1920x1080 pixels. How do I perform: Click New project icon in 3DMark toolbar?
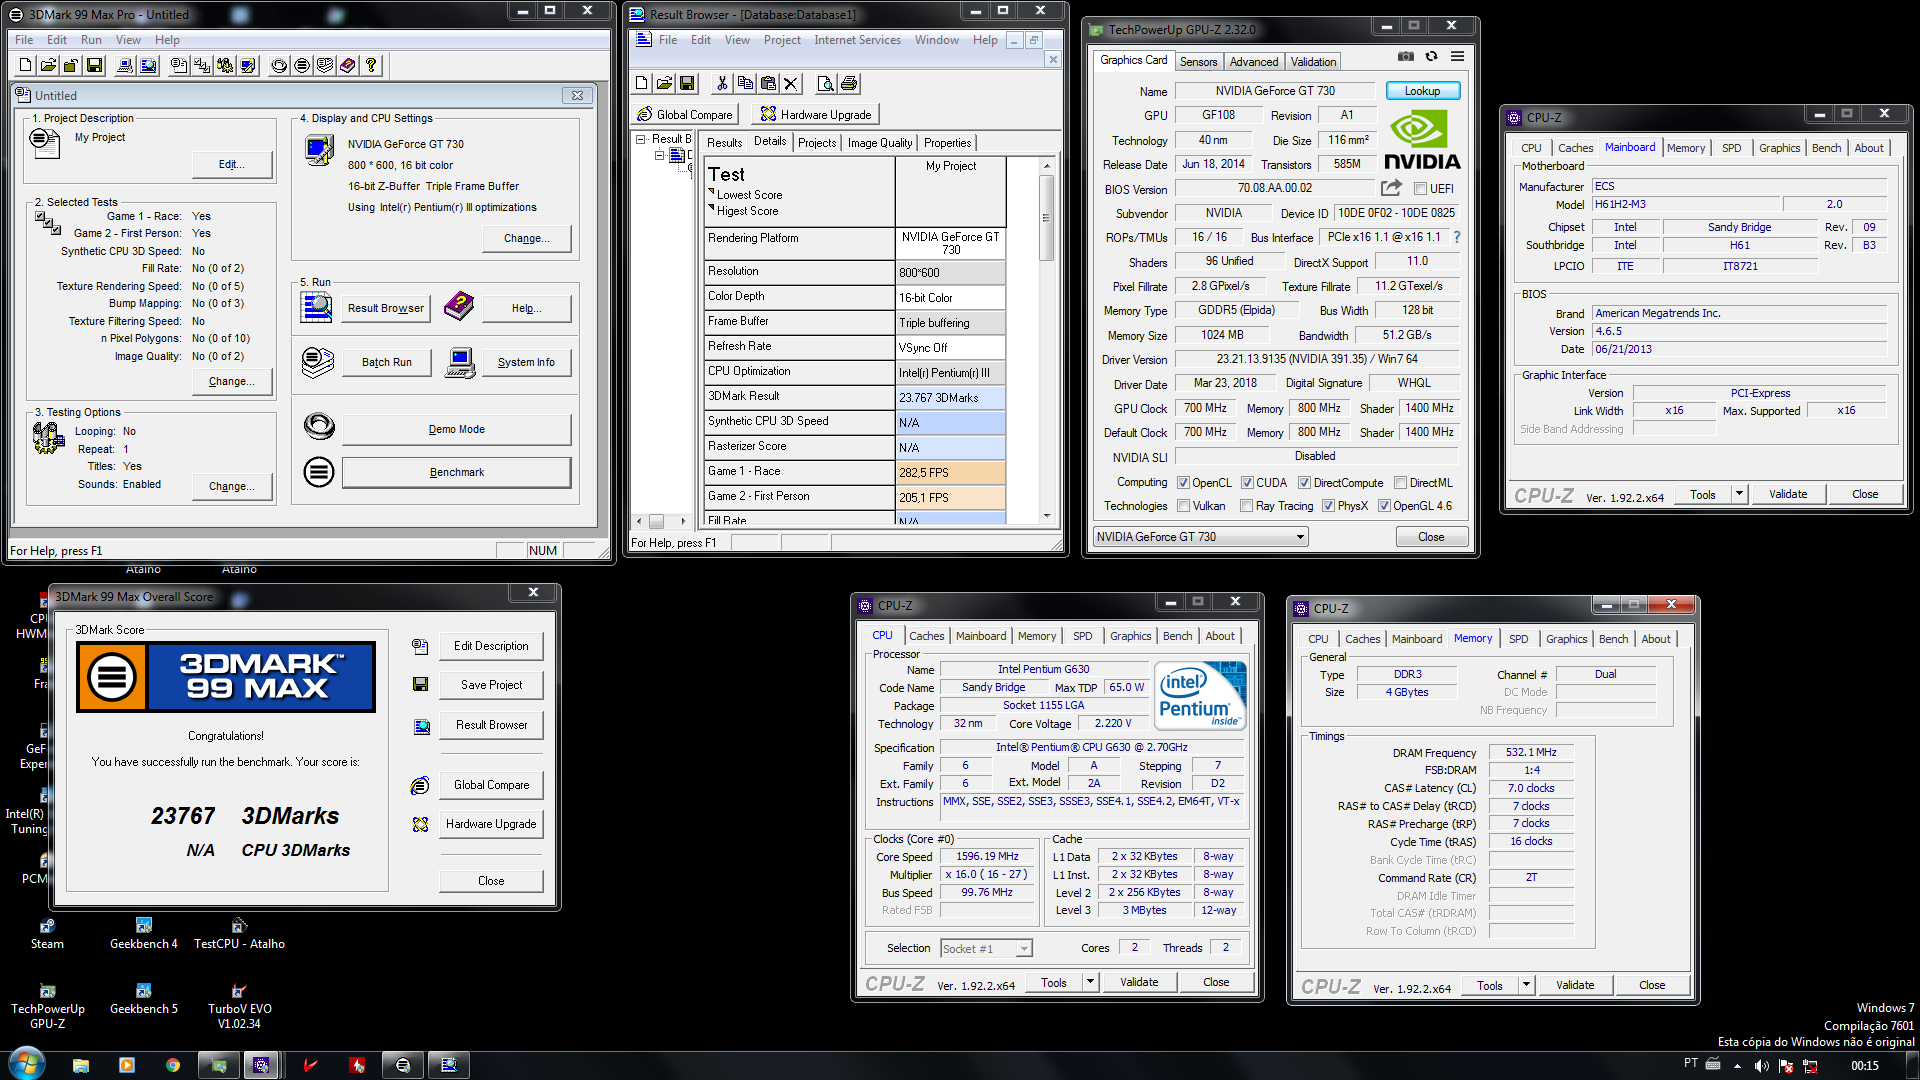tap(25, 65)
